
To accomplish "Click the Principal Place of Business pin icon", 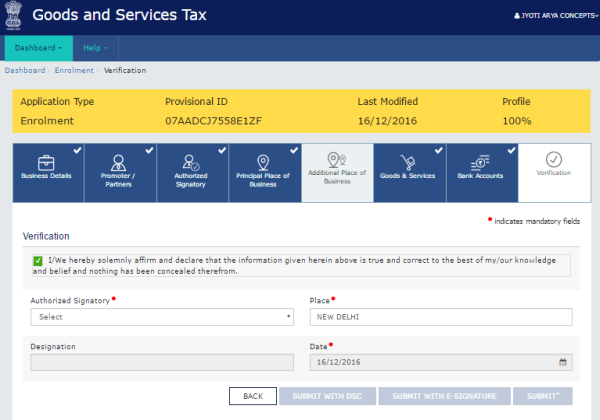I will pyautogui.click(x=263, y=161).
